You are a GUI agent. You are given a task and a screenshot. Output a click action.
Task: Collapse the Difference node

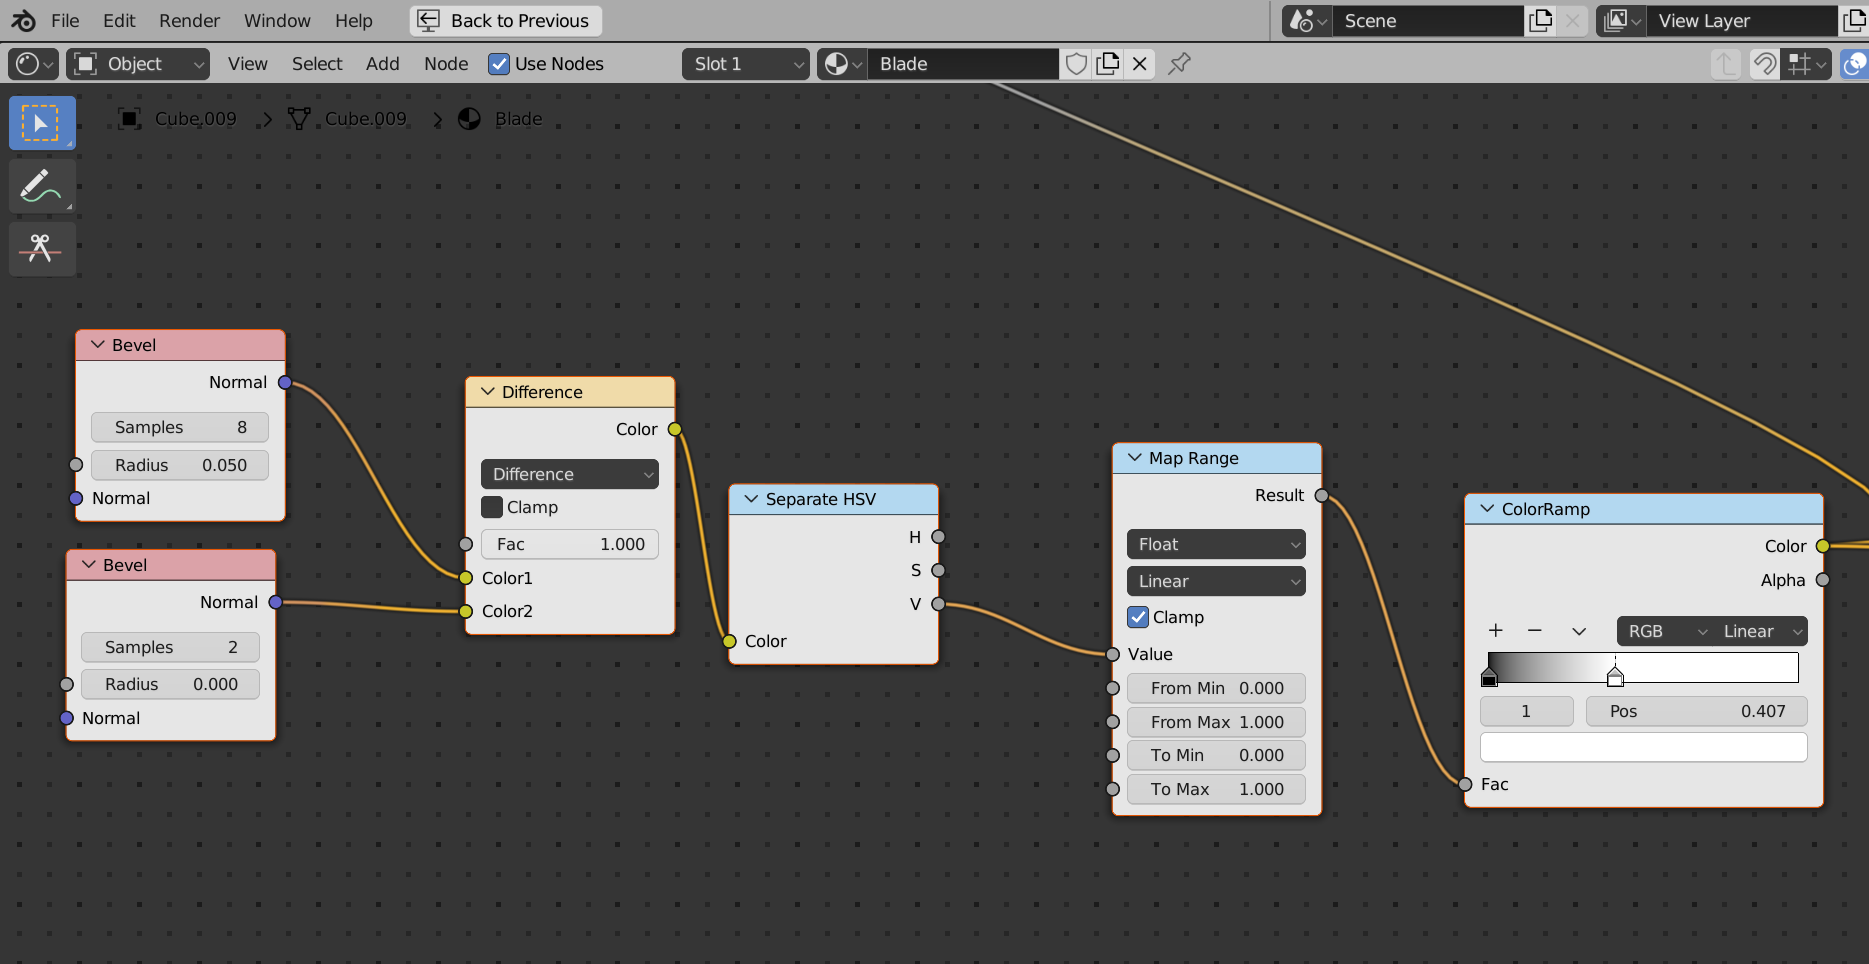(x=488, y=392)
